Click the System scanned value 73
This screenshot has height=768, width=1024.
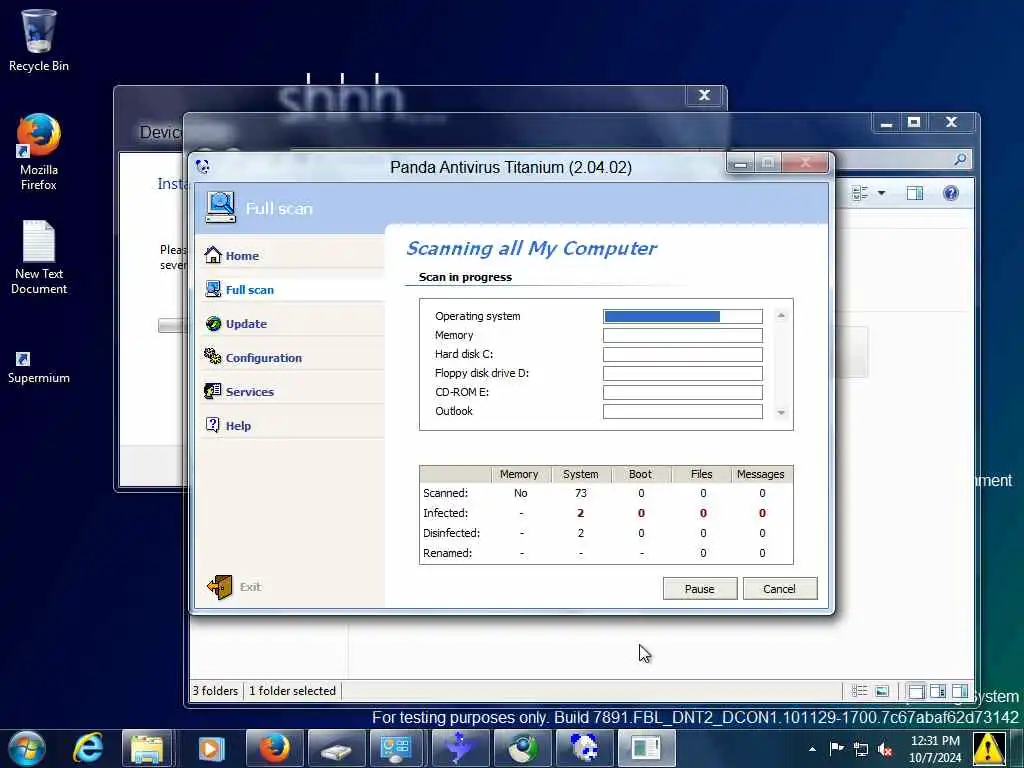point(581,493)
